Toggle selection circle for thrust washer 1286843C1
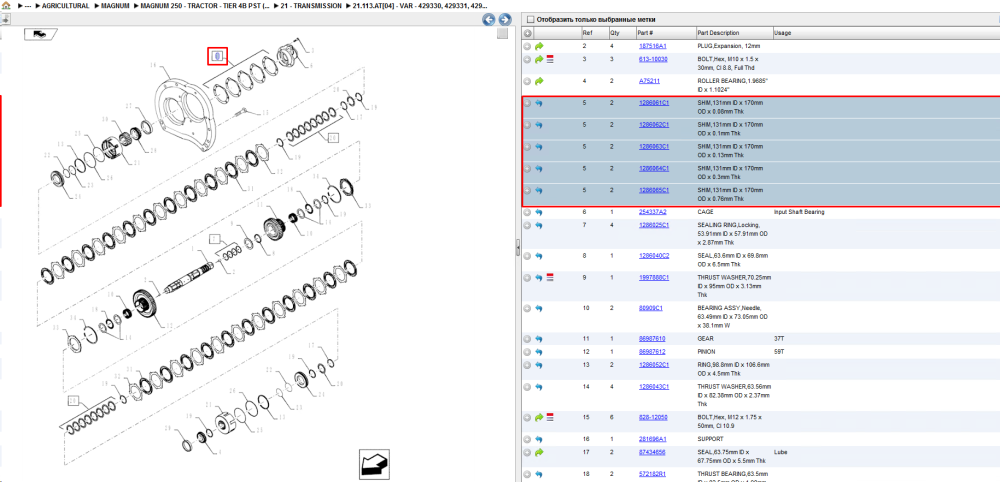The image size is (1000, 482). (527, 387)
